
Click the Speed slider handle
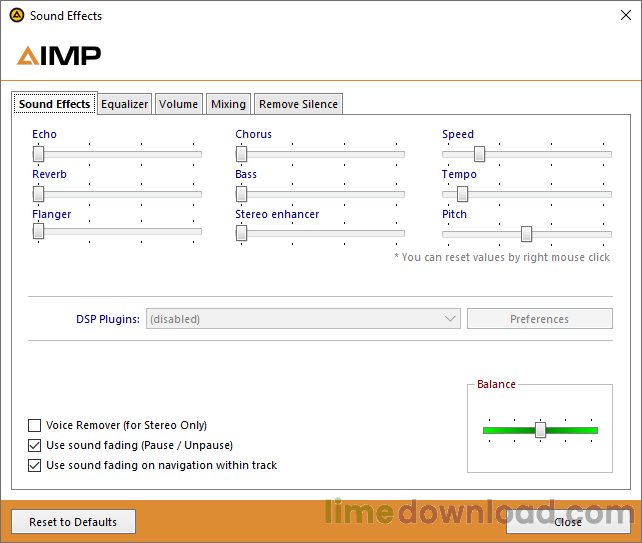tap(479, 154)
